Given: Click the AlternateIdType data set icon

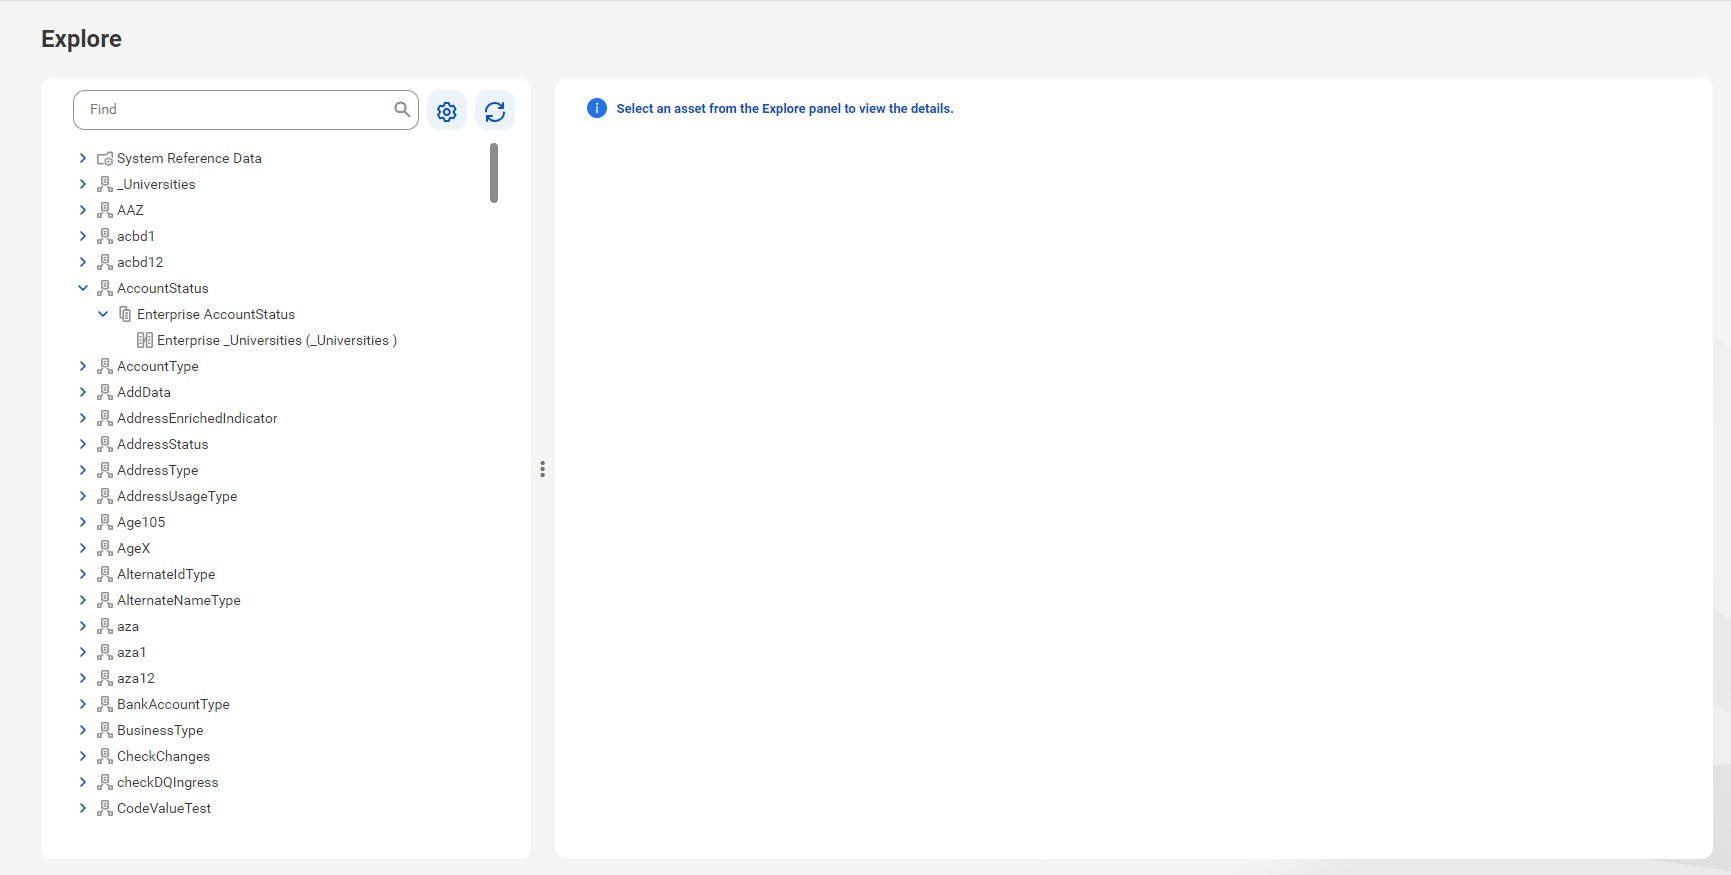Looking at the screenshot, I should (x=105, y=574).
